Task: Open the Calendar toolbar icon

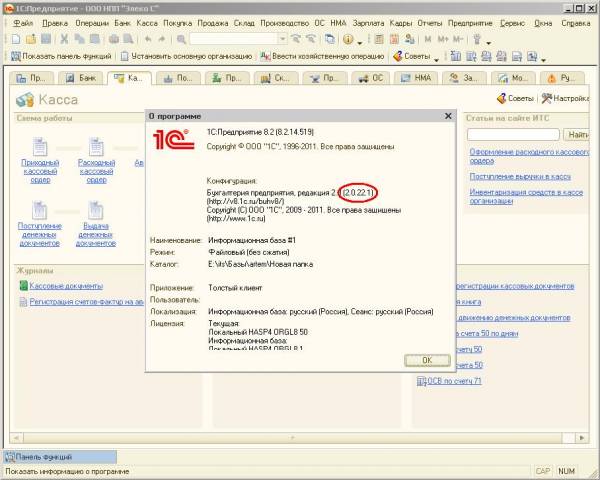Action: point(395,39)
